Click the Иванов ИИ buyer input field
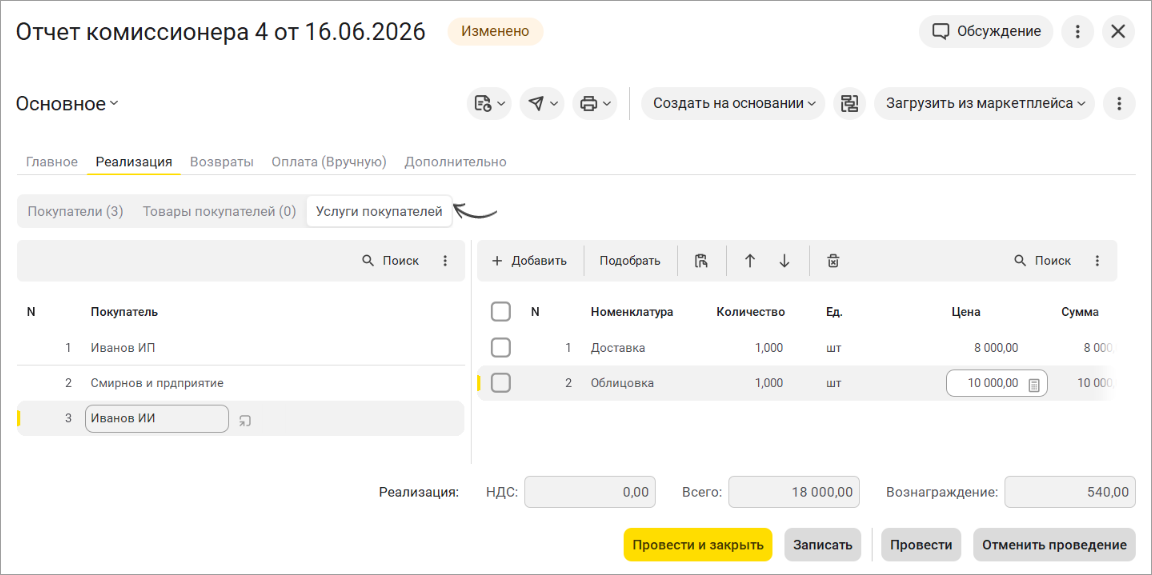This screenshot has height=575, width=1152. click(156, 419)
